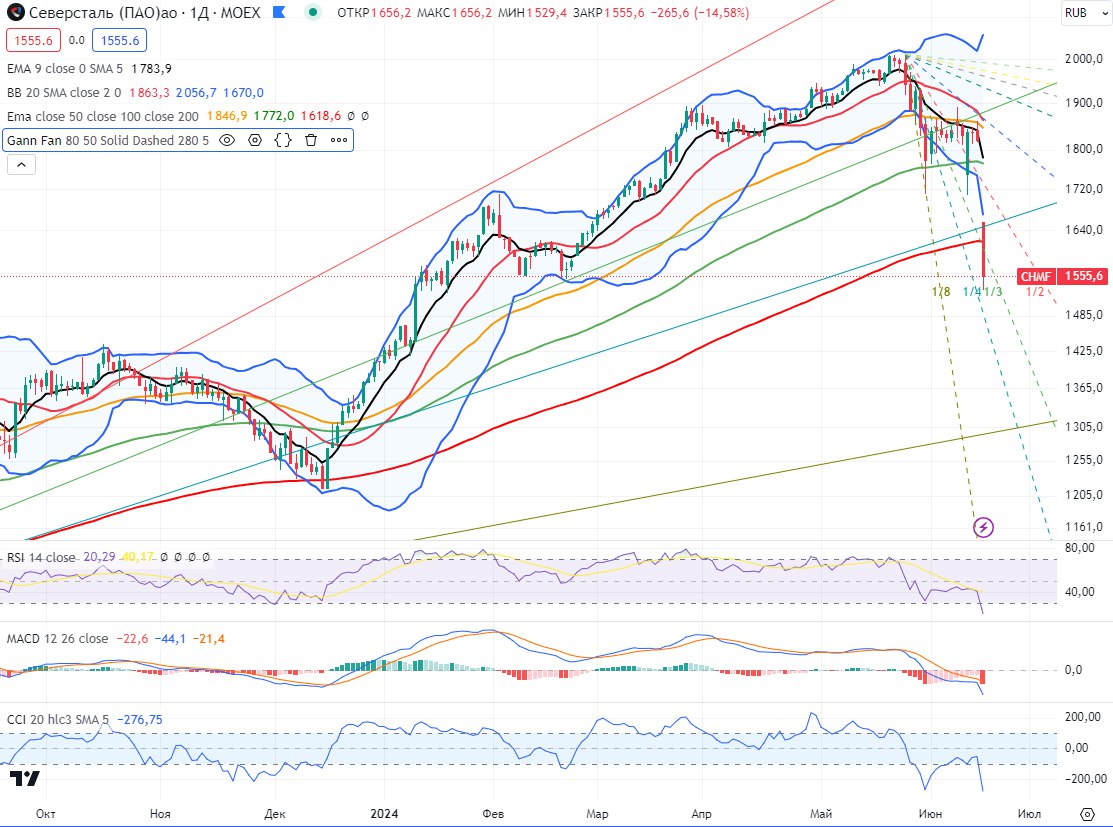Select the RSI 14 close indicator label
1113x827 pixels.
(x=40, y=557)
